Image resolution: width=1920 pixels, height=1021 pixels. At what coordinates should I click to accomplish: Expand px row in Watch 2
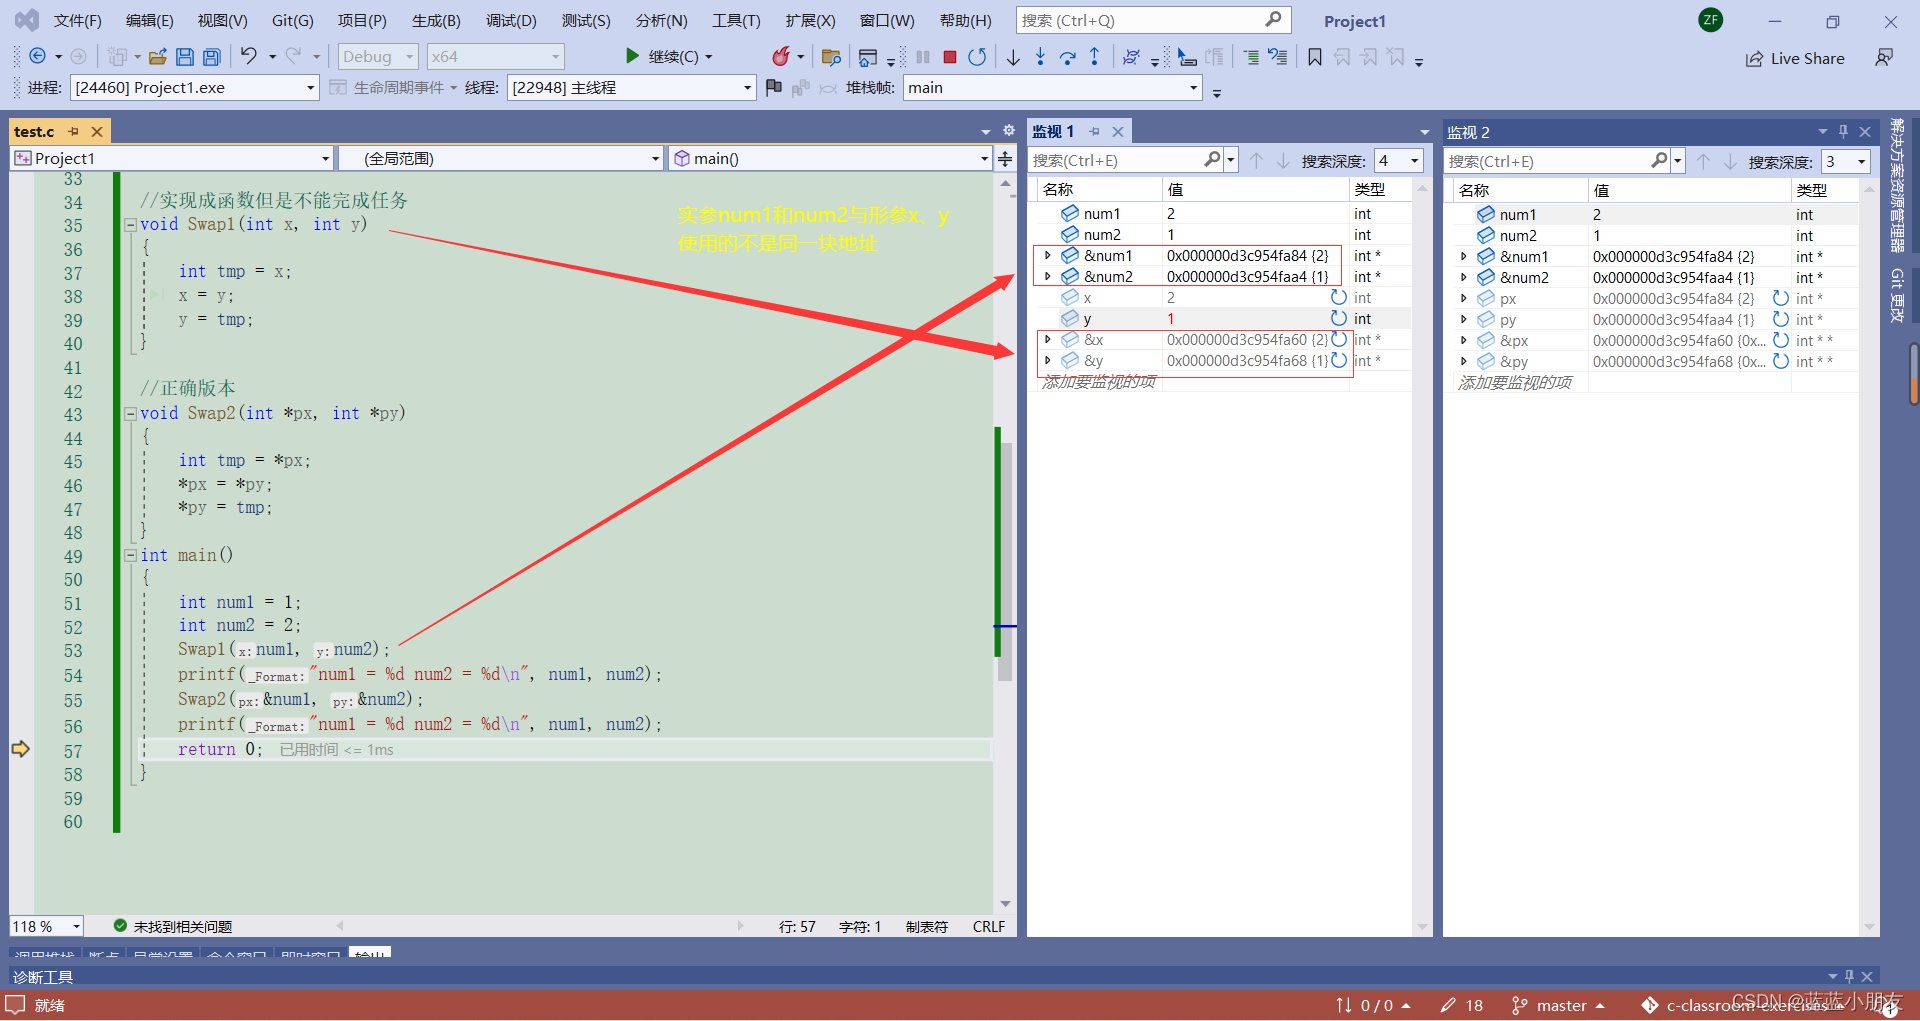click(1463, 298)
